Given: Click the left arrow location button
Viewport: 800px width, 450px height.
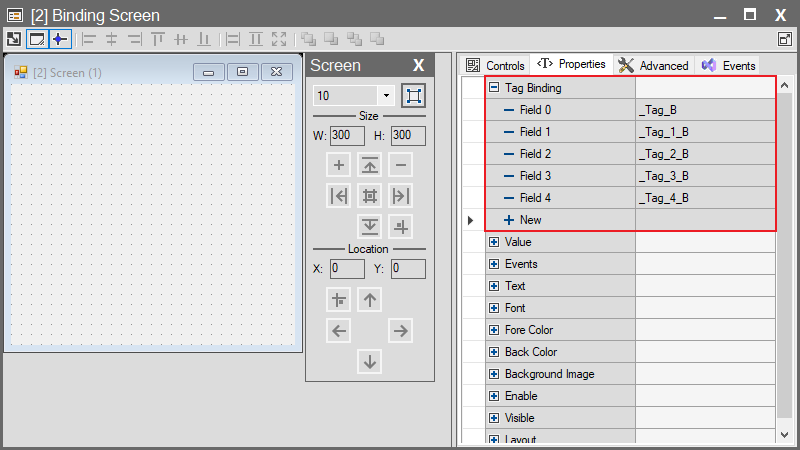Looking at the screenshot, I should (x=340, y=330).
